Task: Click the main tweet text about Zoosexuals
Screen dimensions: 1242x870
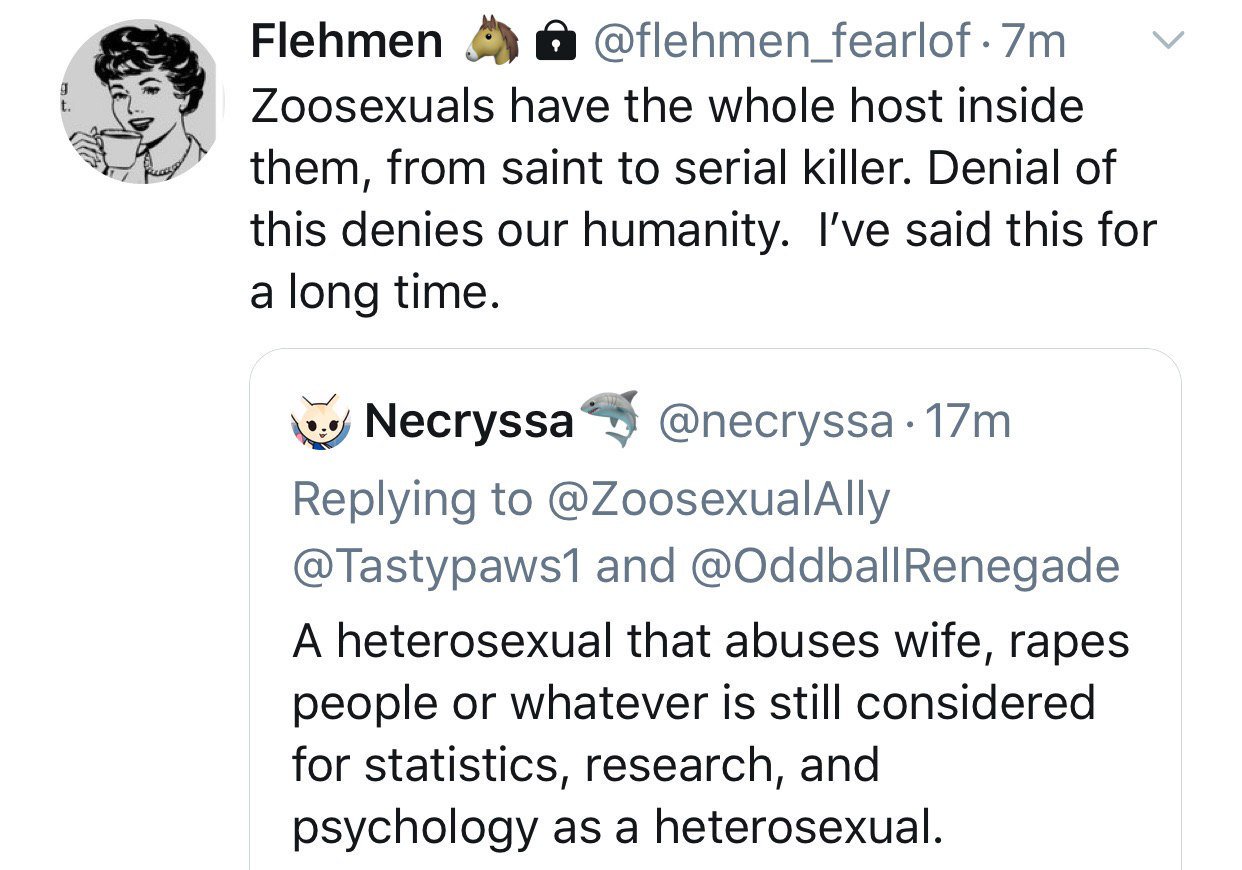Action: [703, 201]
